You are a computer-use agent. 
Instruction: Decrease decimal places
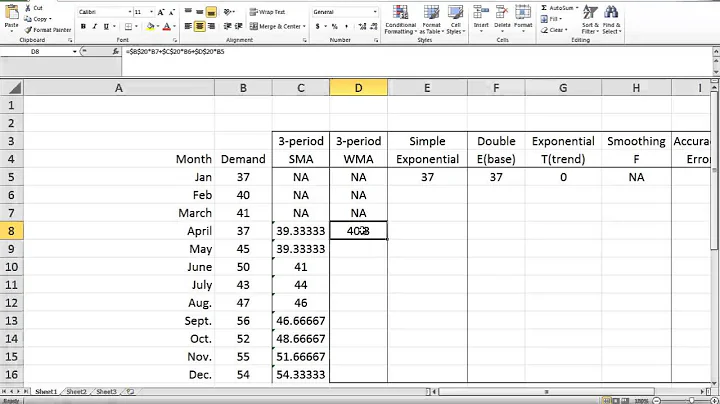point(374,27)
